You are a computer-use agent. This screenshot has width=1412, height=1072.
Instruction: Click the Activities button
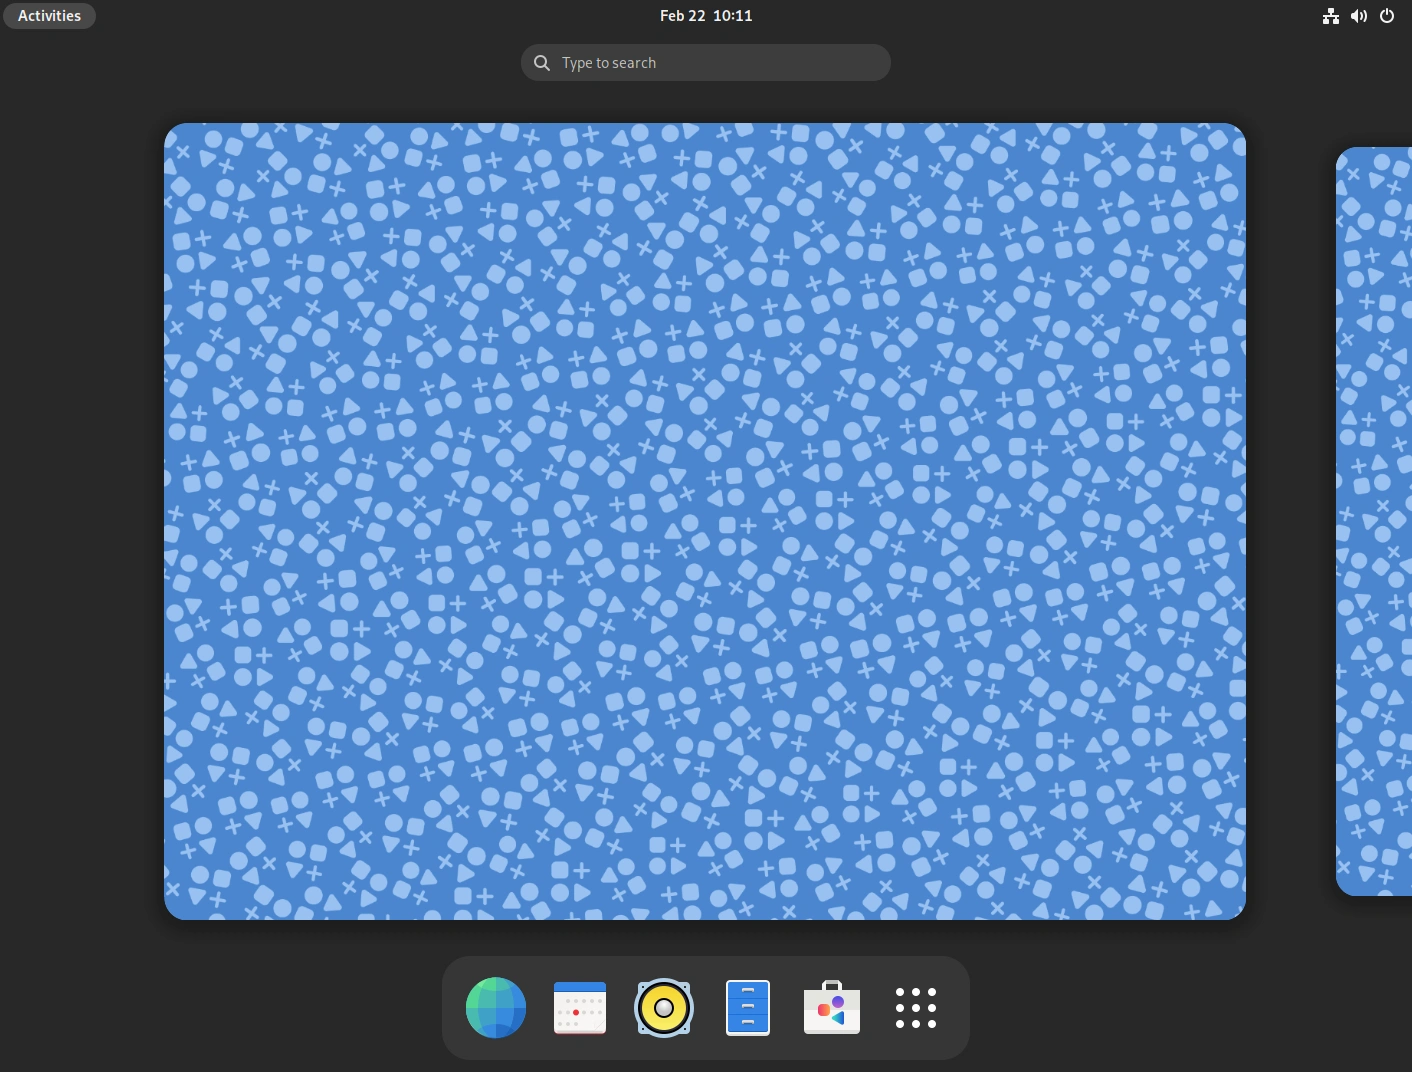click(49, 15)
